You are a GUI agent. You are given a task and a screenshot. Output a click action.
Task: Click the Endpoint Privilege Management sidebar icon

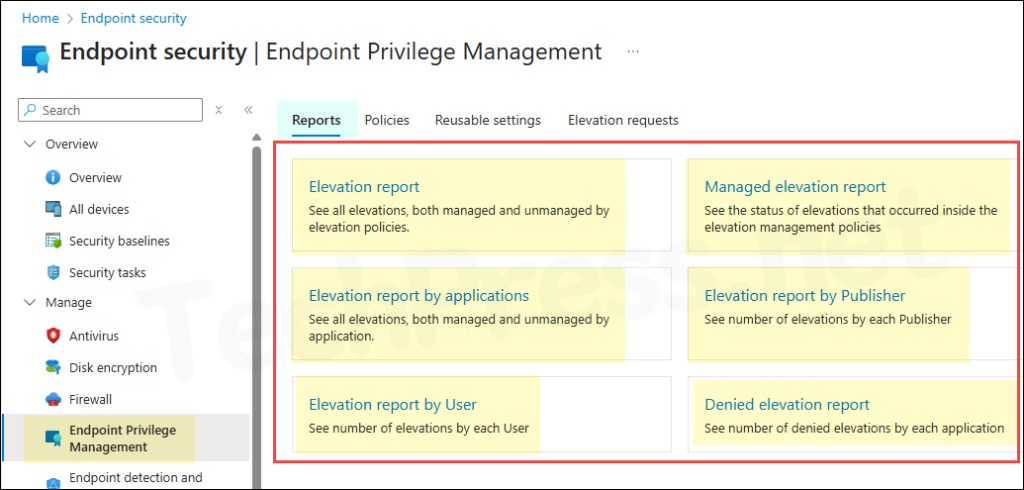pyautogui.click(x=53, y=438)
